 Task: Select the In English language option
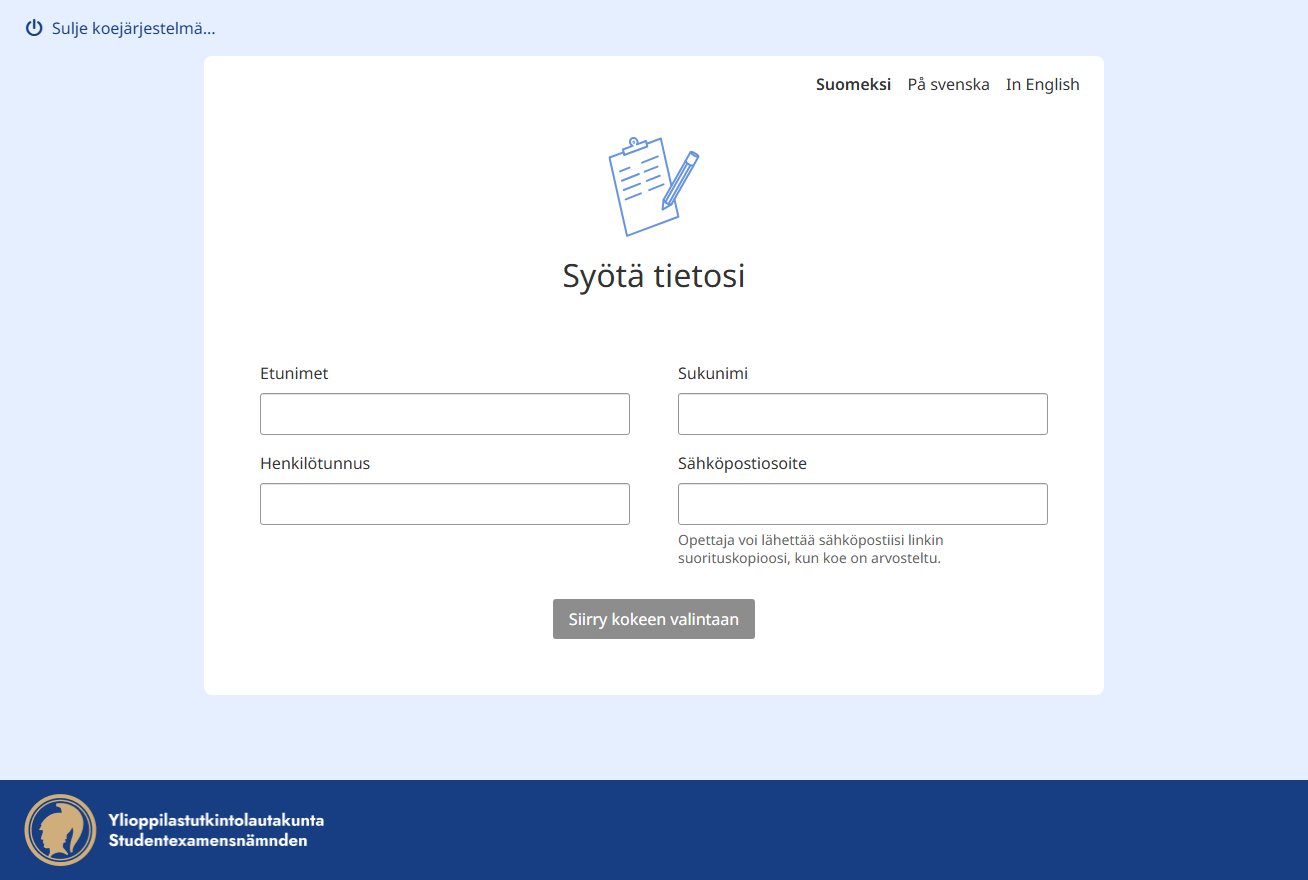click(x=1042, y=84)
